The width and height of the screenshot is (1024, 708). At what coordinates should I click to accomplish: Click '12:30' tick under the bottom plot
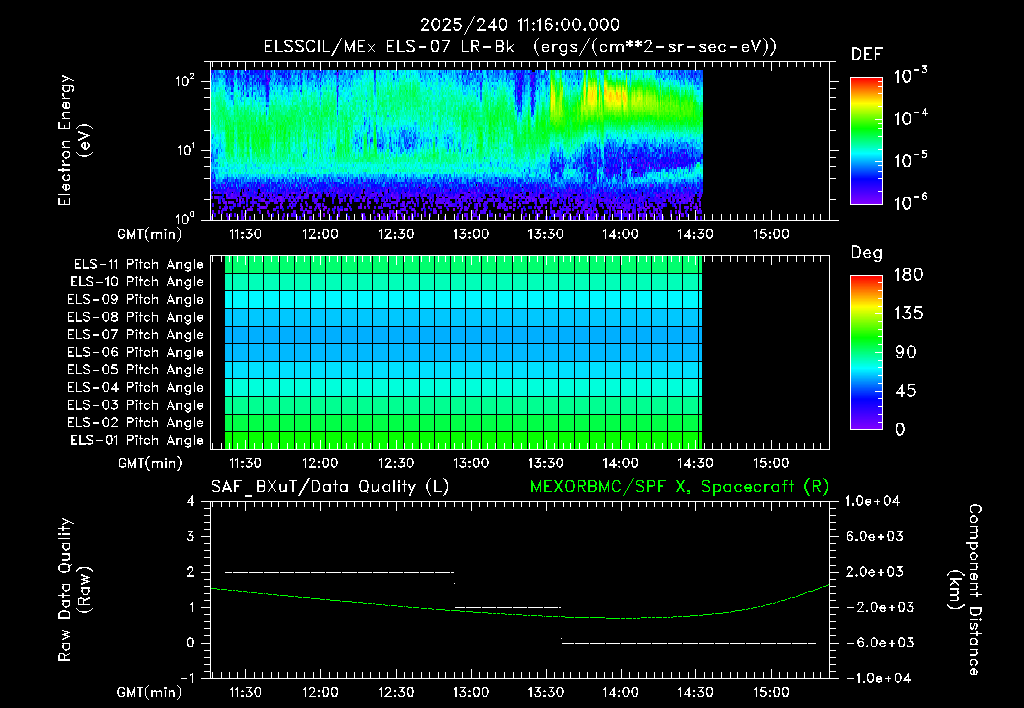click(x=396, y=692)
